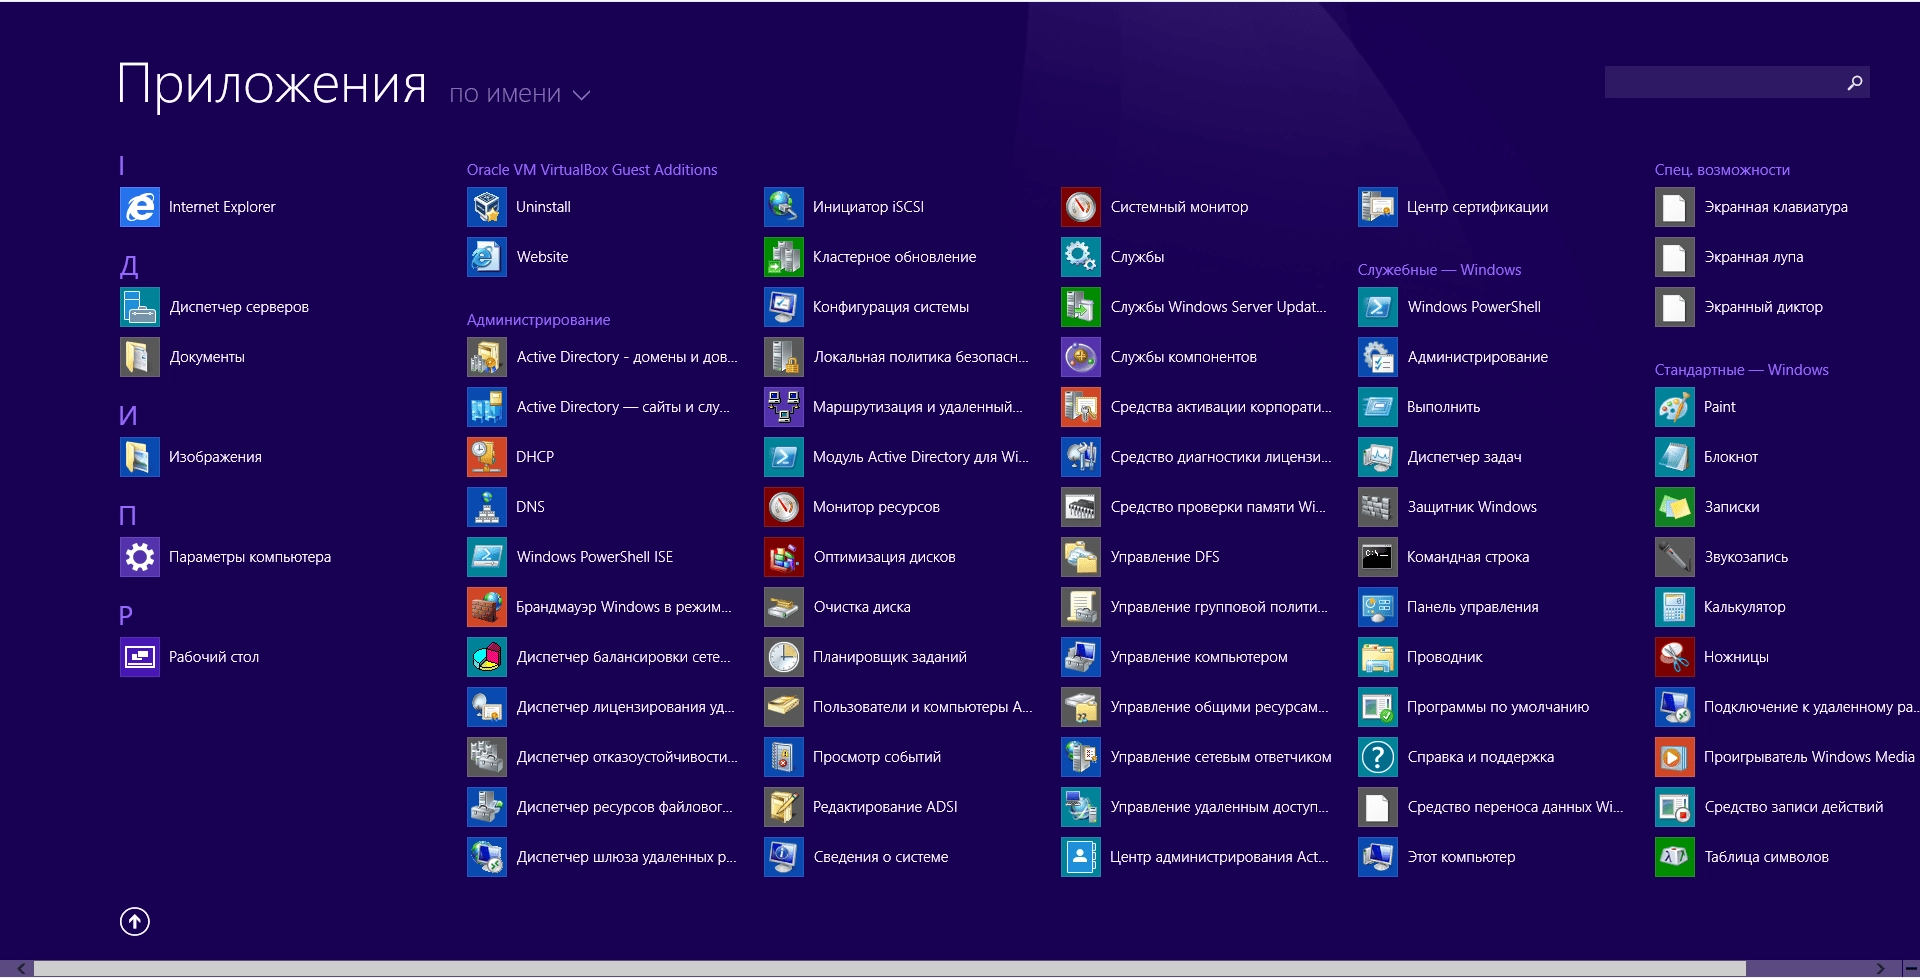Launch Windows PowerShell icon under Служебные
This screenshot has width=1920, height=978.
tap(1377, 307)
